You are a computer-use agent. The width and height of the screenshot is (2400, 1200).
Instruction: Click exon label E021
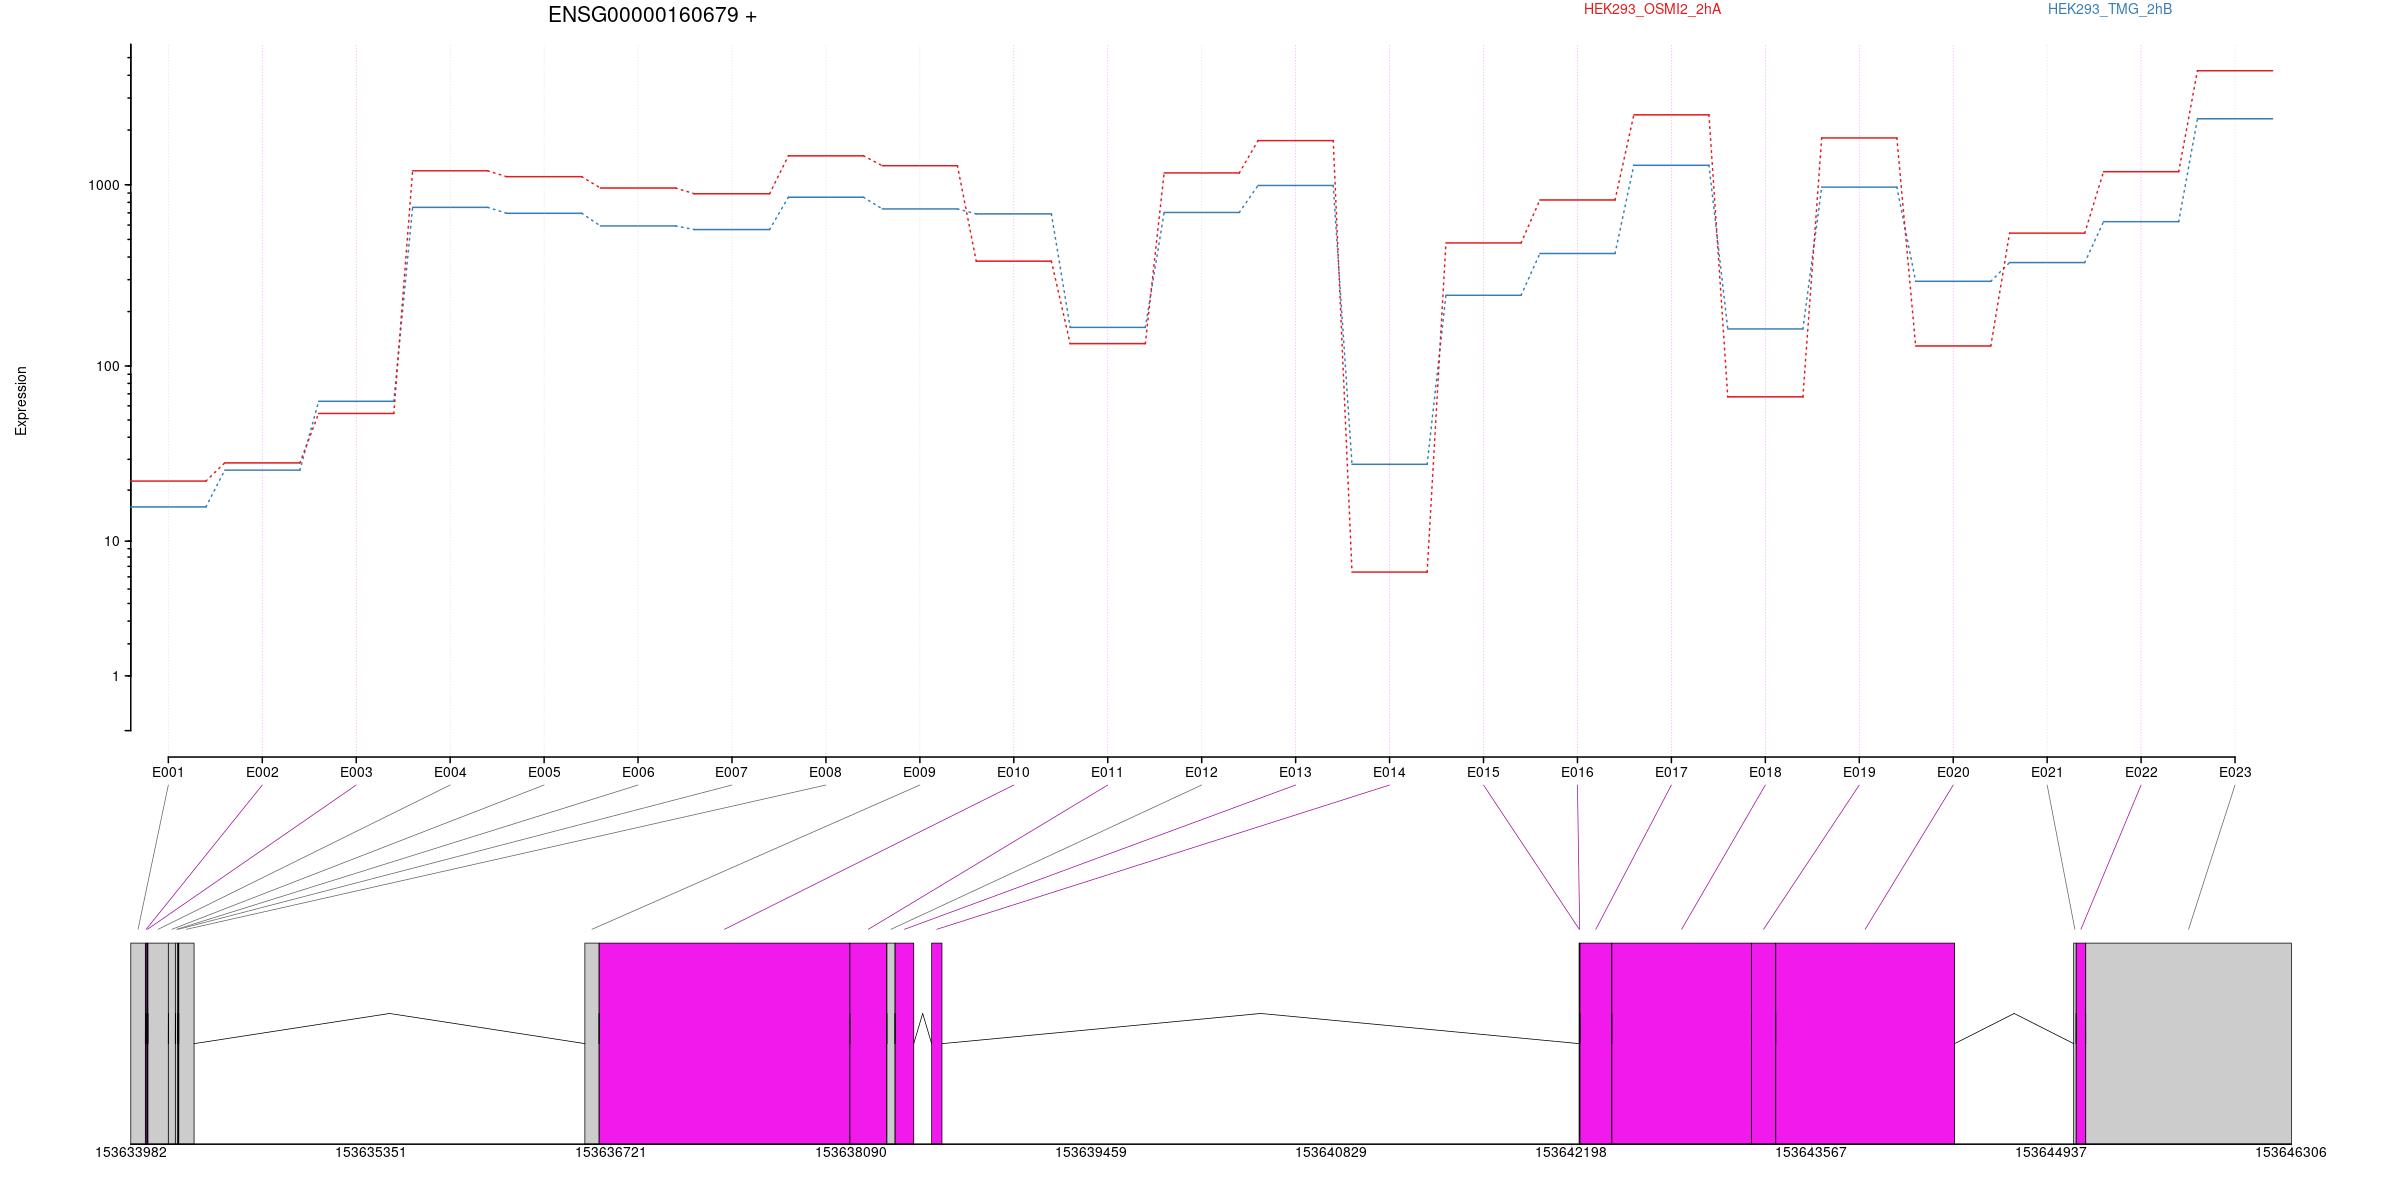pos(2047,772)
